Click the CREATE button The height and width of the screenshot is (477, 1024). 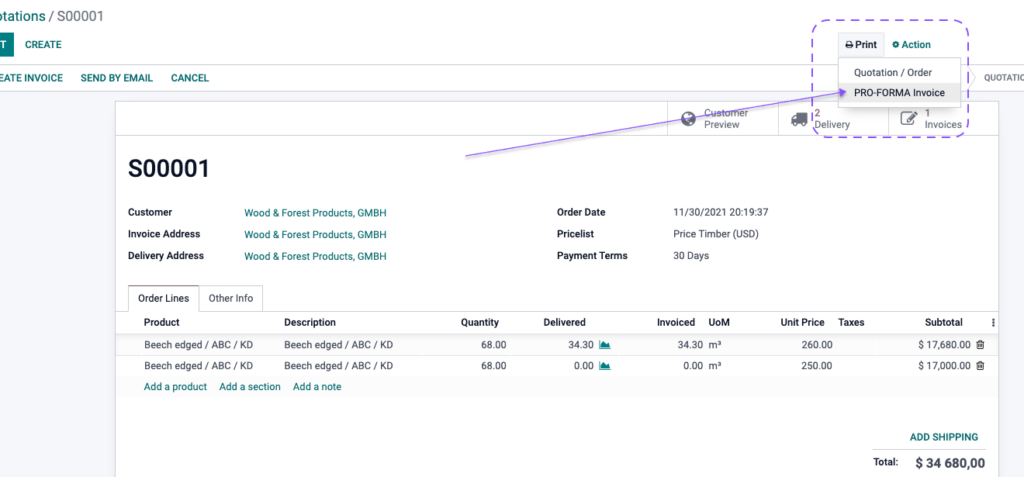(43, 44)
